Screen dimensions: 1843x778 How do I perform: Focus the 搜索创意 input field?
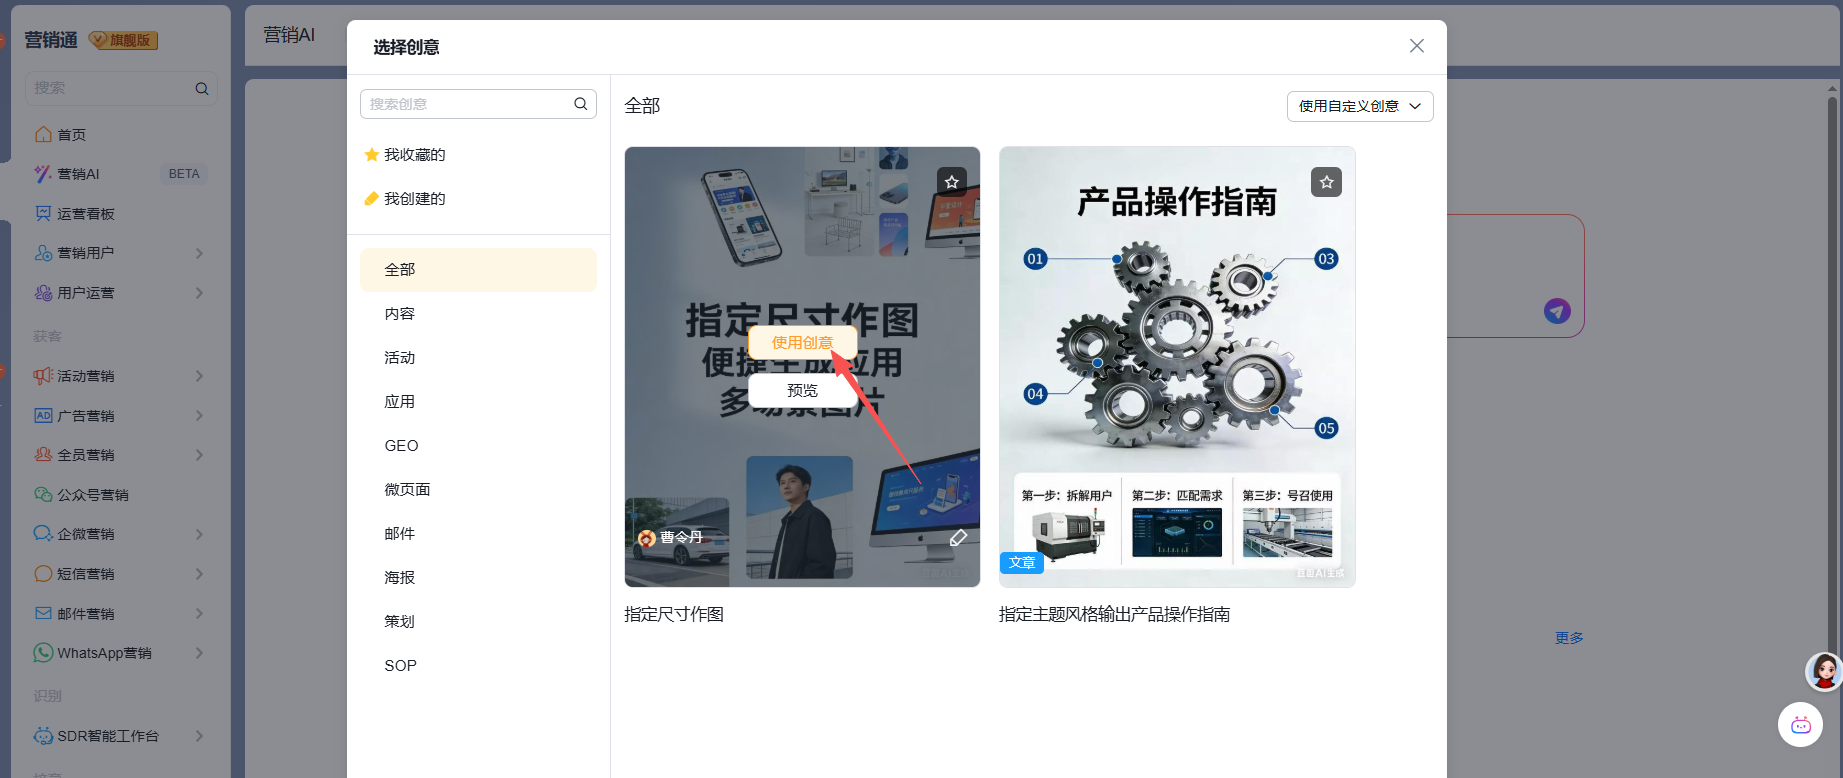[x=478, y=104]
